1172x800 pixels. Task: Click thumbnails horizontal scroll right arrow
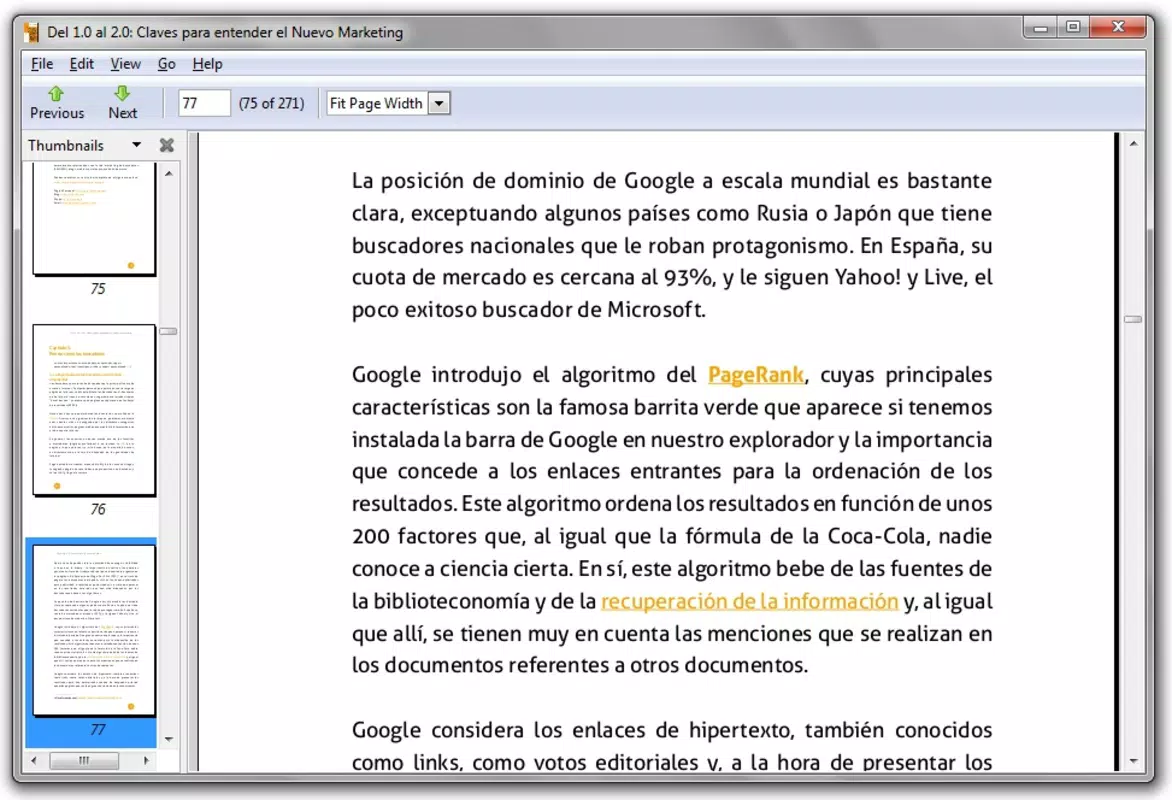click(x=146, y=760)
